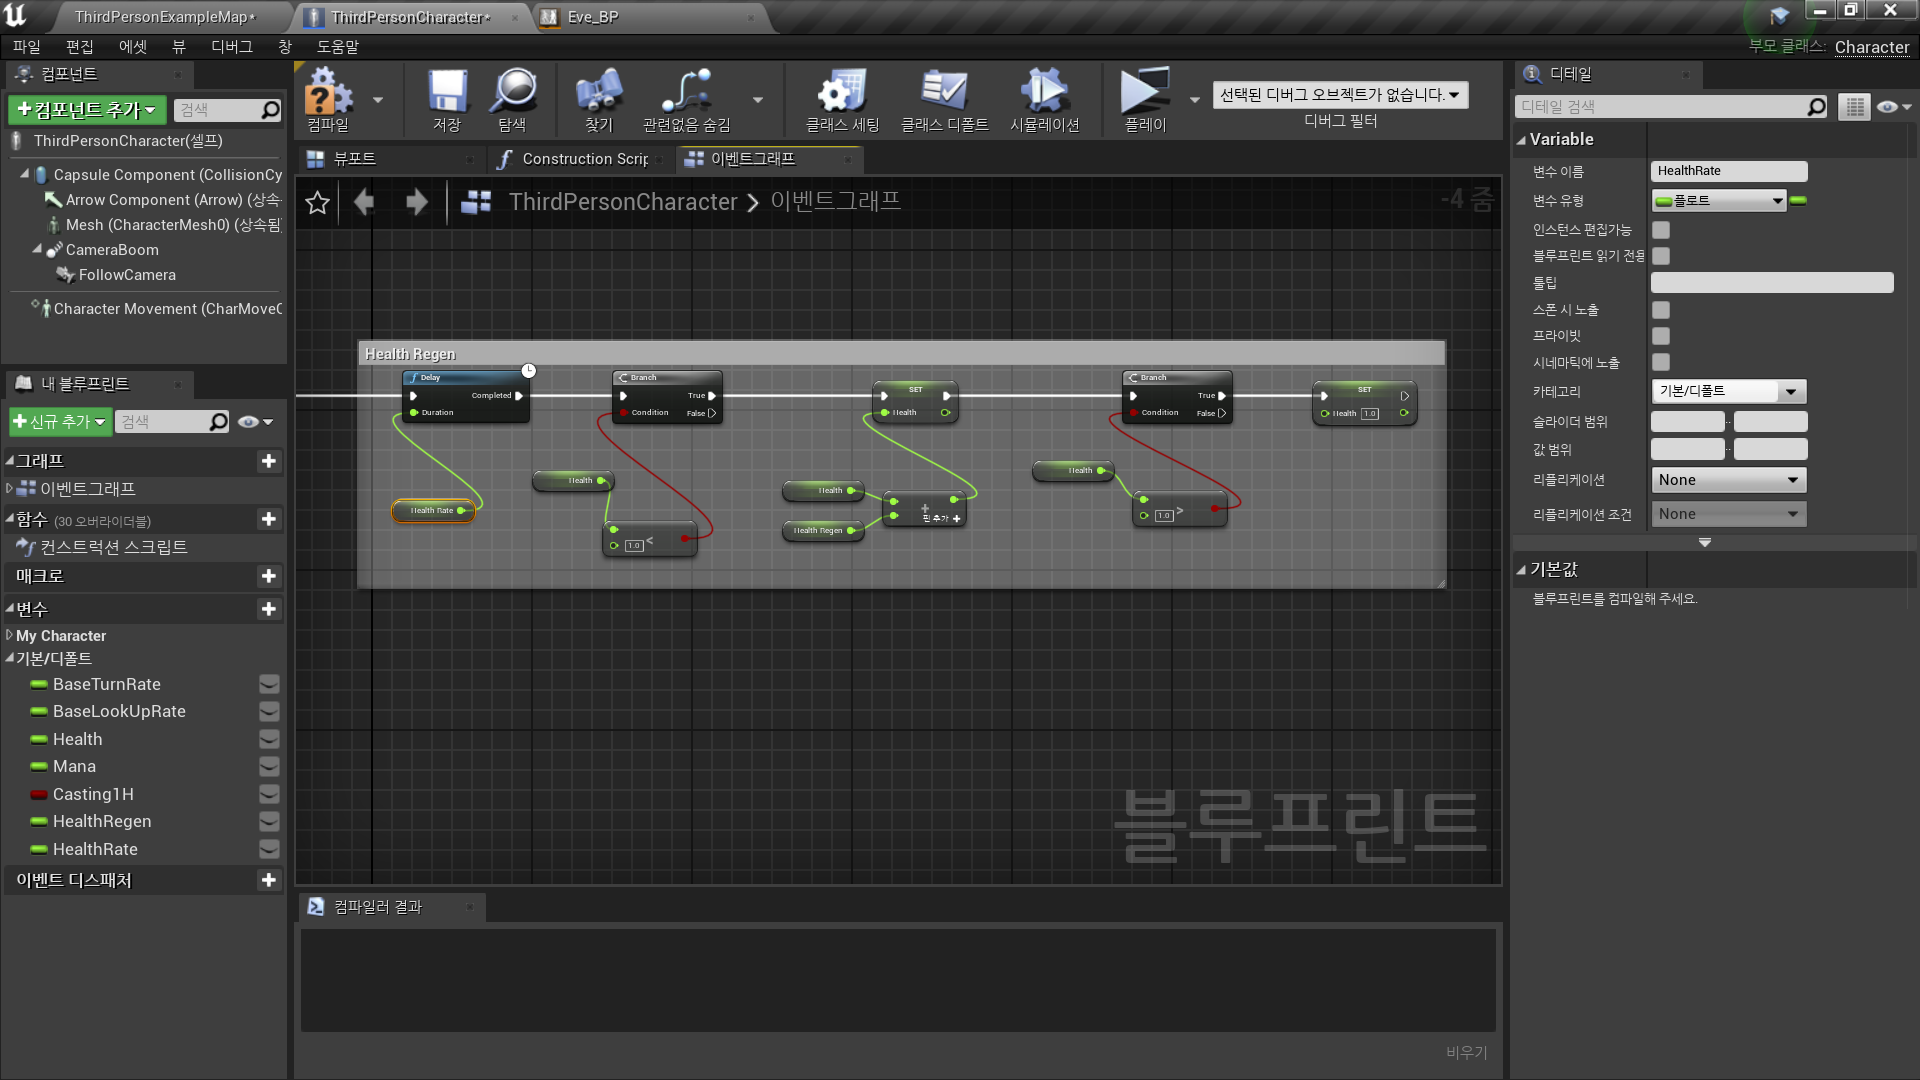Save the blueprint using the 저장 icon
1920x1080 pixels.
[x=446, y=95]
